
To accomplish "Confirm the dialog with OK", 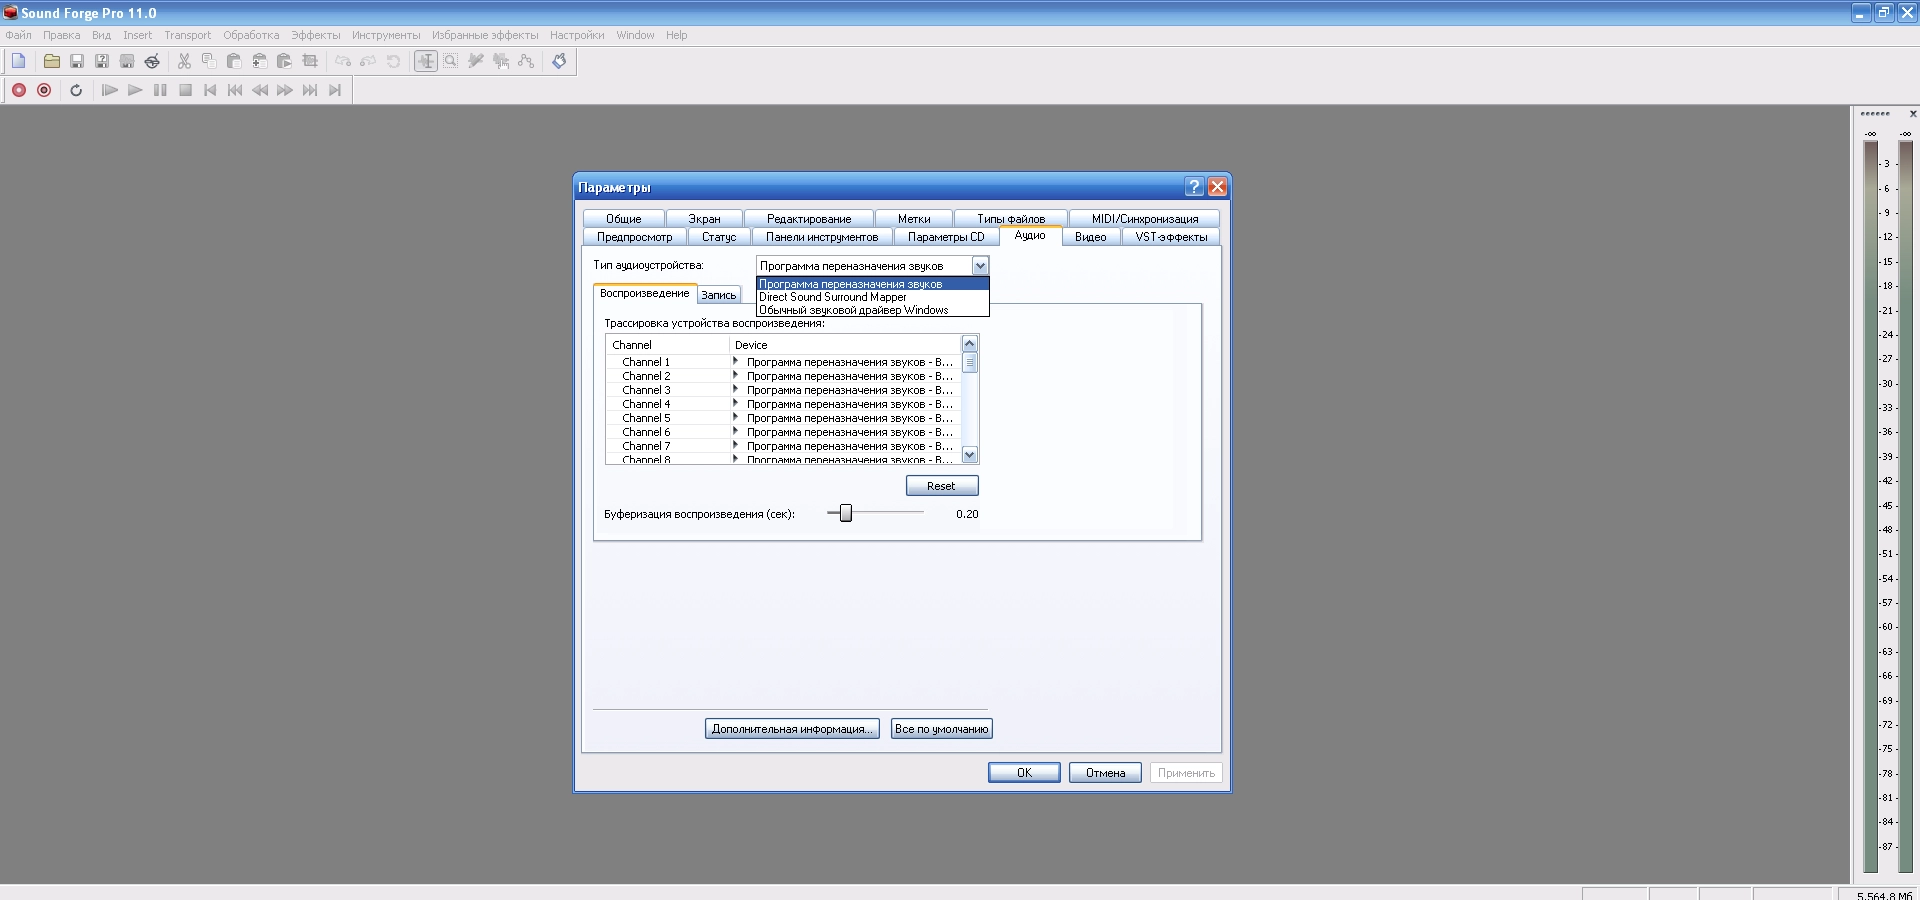I will tap(1024, 773).
